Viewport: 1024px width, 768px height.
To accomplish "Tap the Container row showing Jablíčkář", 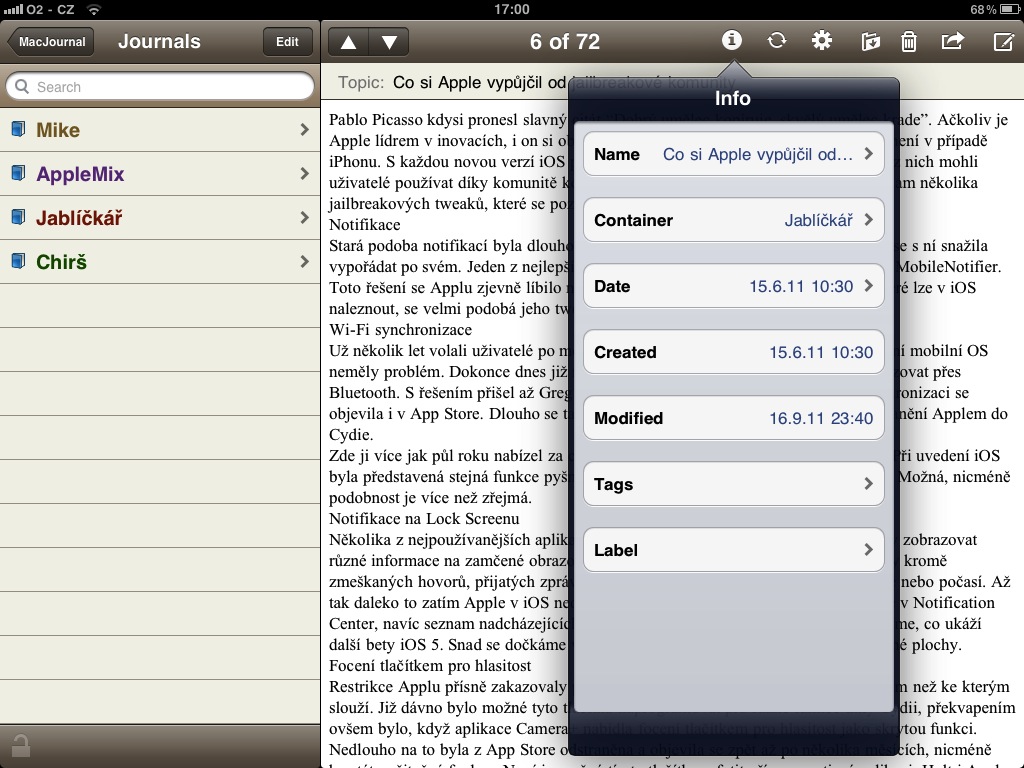I will click(733, 220).
